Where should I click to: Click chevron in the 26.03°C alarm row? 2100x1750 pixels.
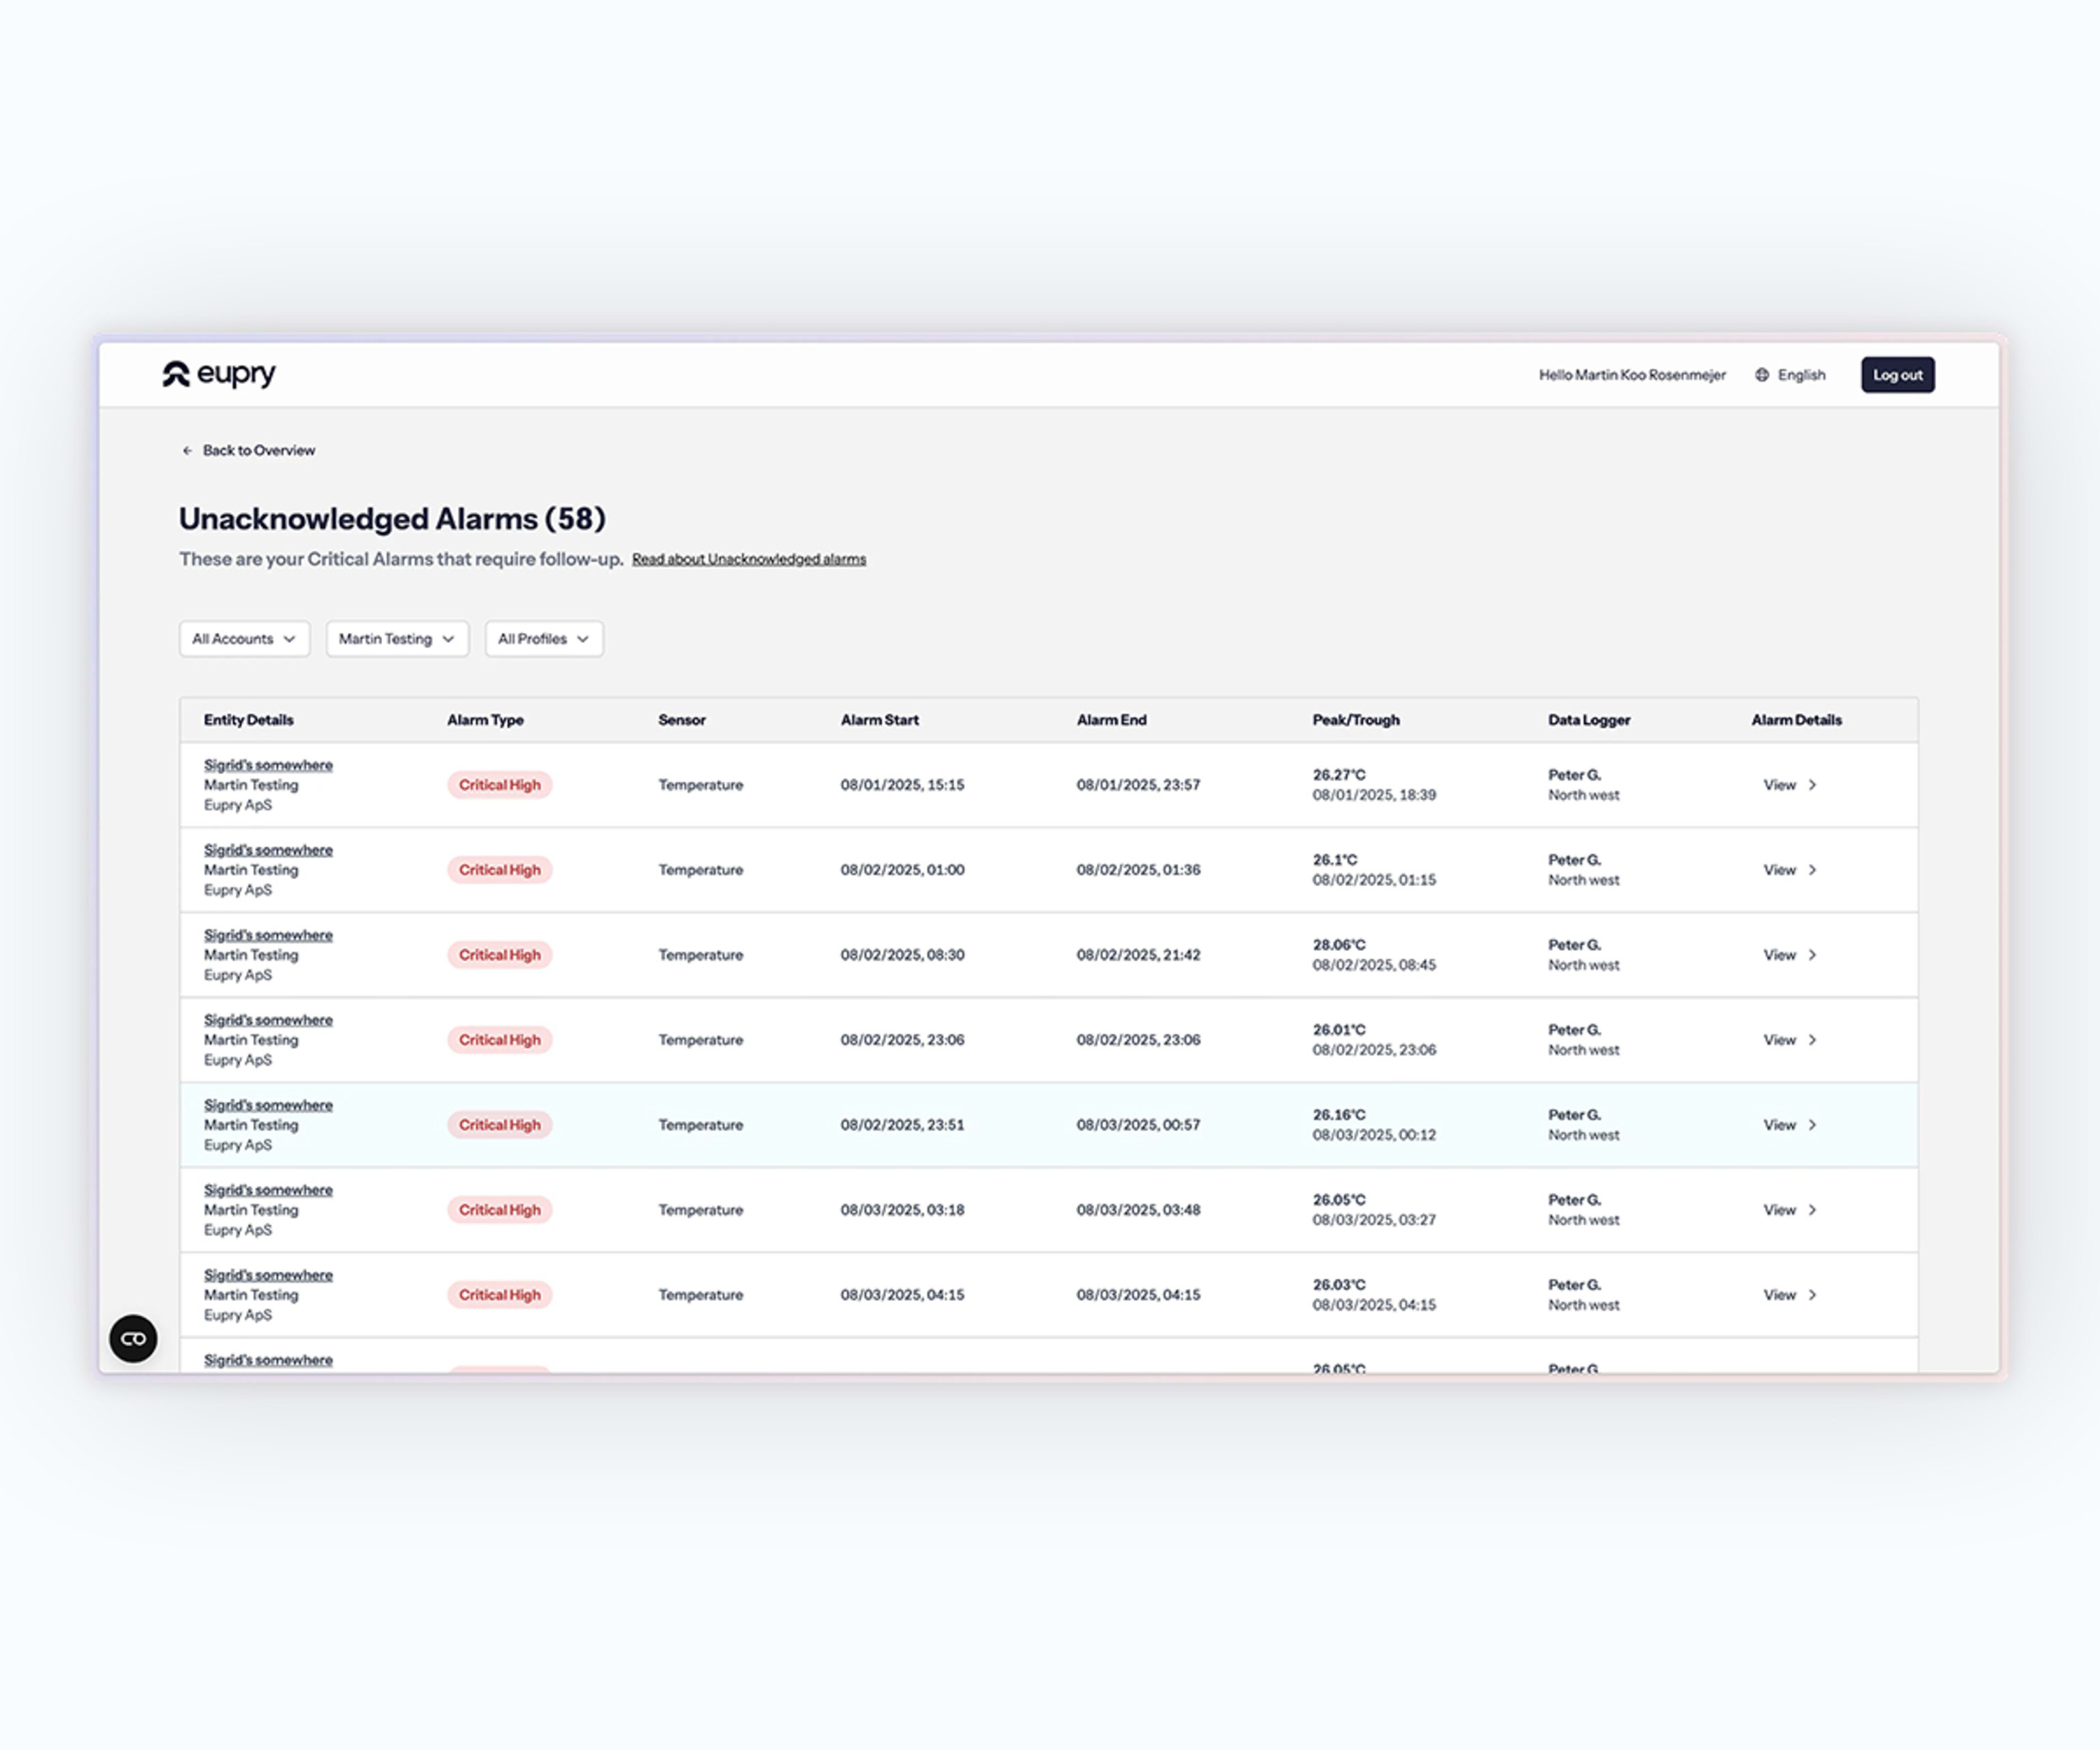tap(1812, 1295)
